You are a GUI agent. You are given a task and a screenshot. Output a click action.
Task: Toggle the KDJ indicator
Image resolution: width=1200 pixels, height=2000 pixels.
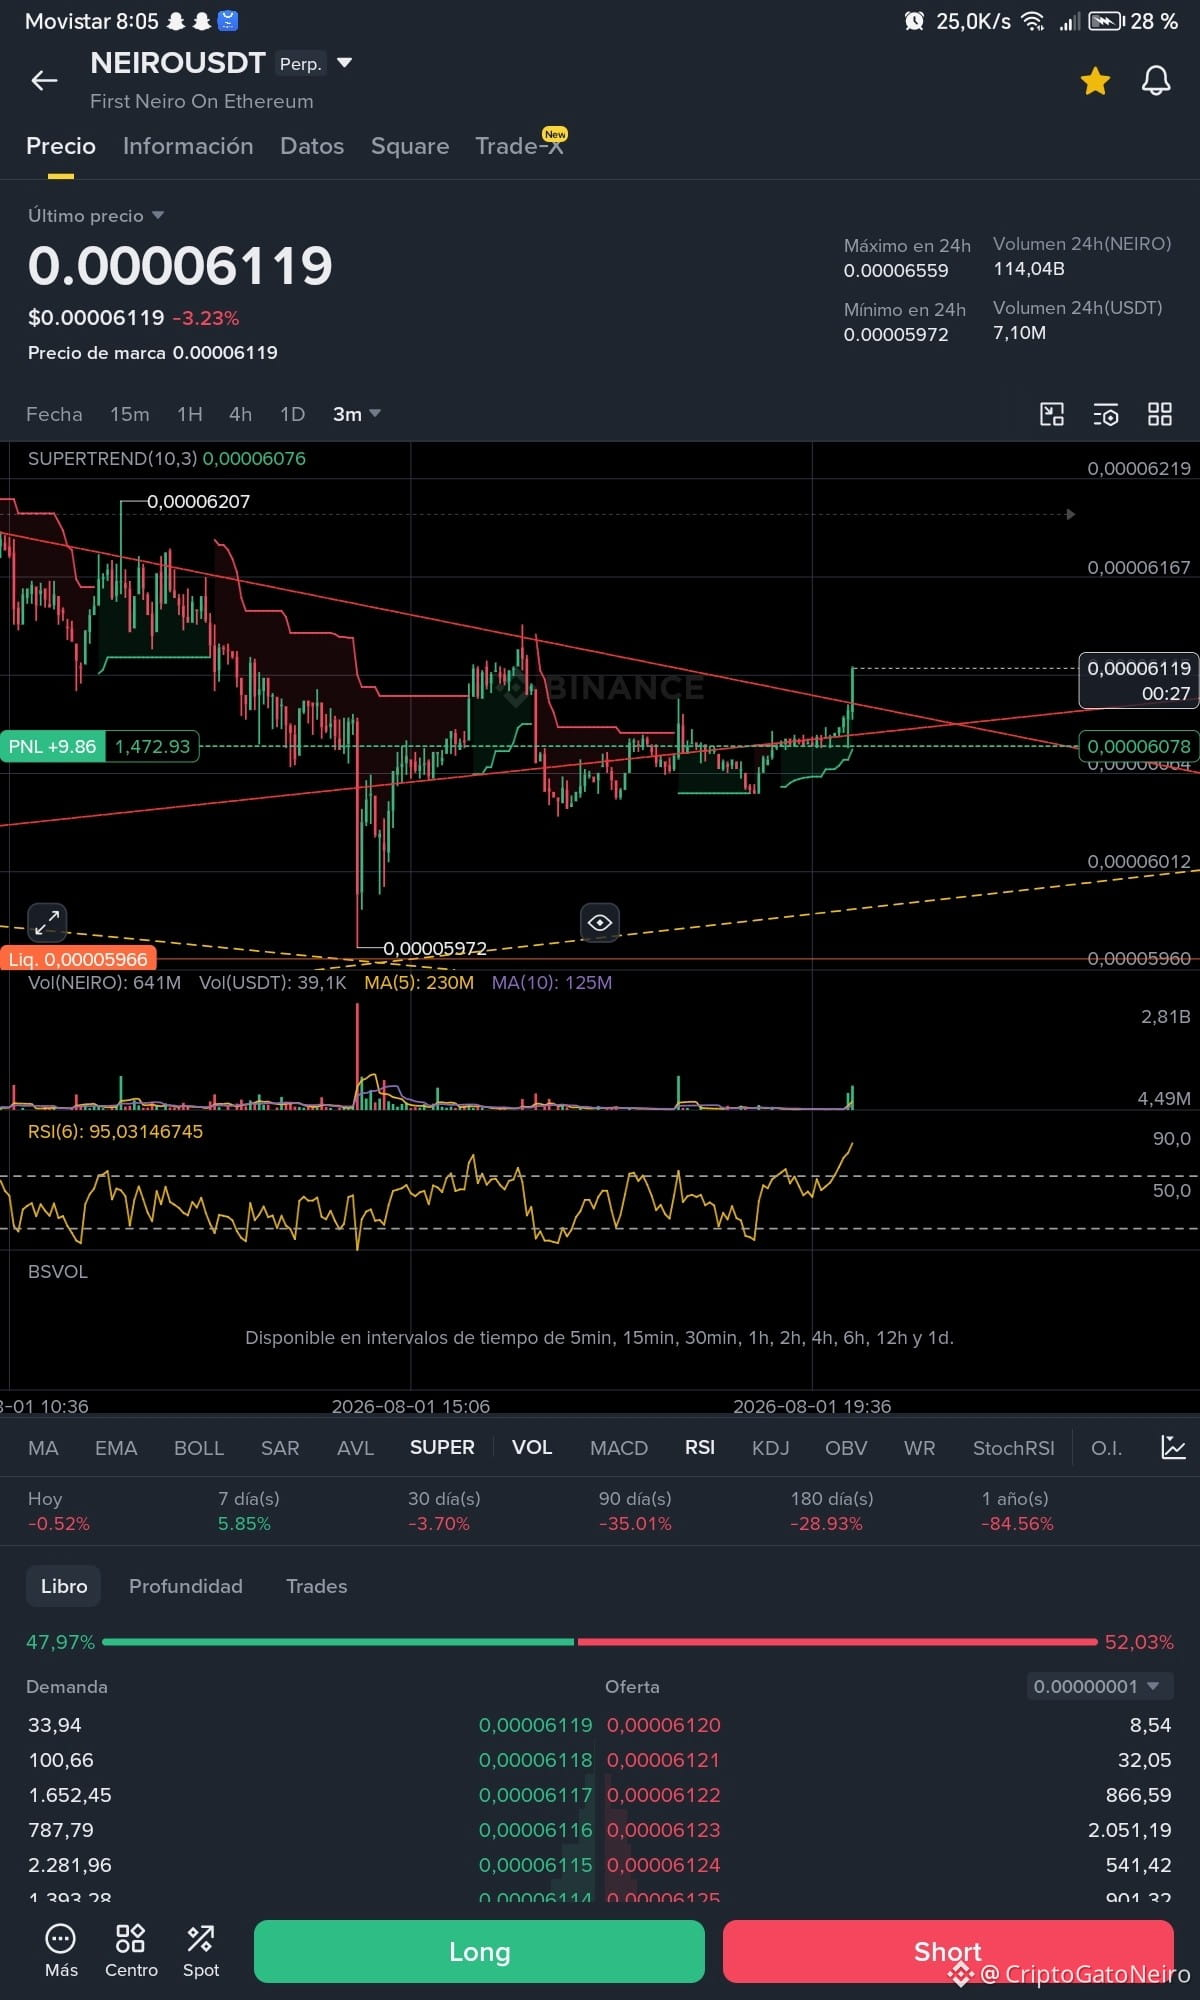[771, 1448]
